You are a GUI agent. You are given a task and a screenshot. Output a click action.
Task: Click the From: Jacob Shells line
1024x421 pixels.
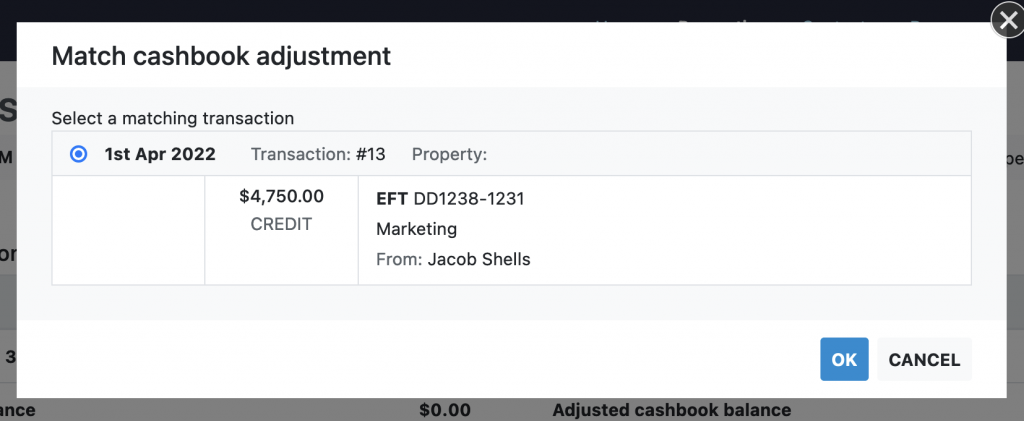(x=453, y=259)
